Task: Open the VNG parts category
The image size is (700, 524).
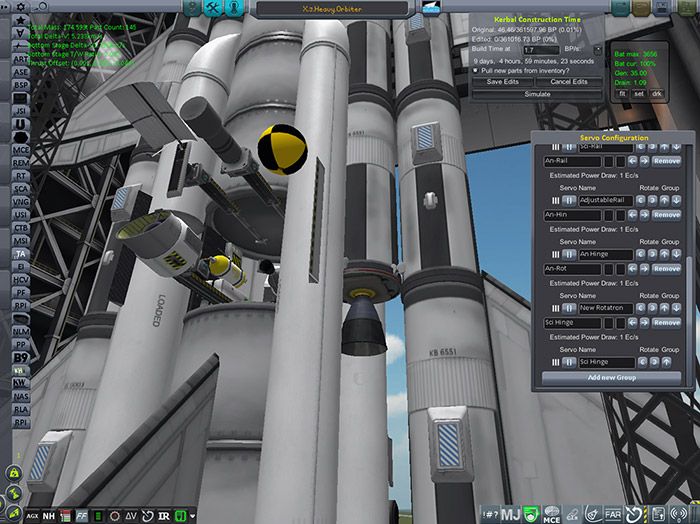Action: (21, 202)
